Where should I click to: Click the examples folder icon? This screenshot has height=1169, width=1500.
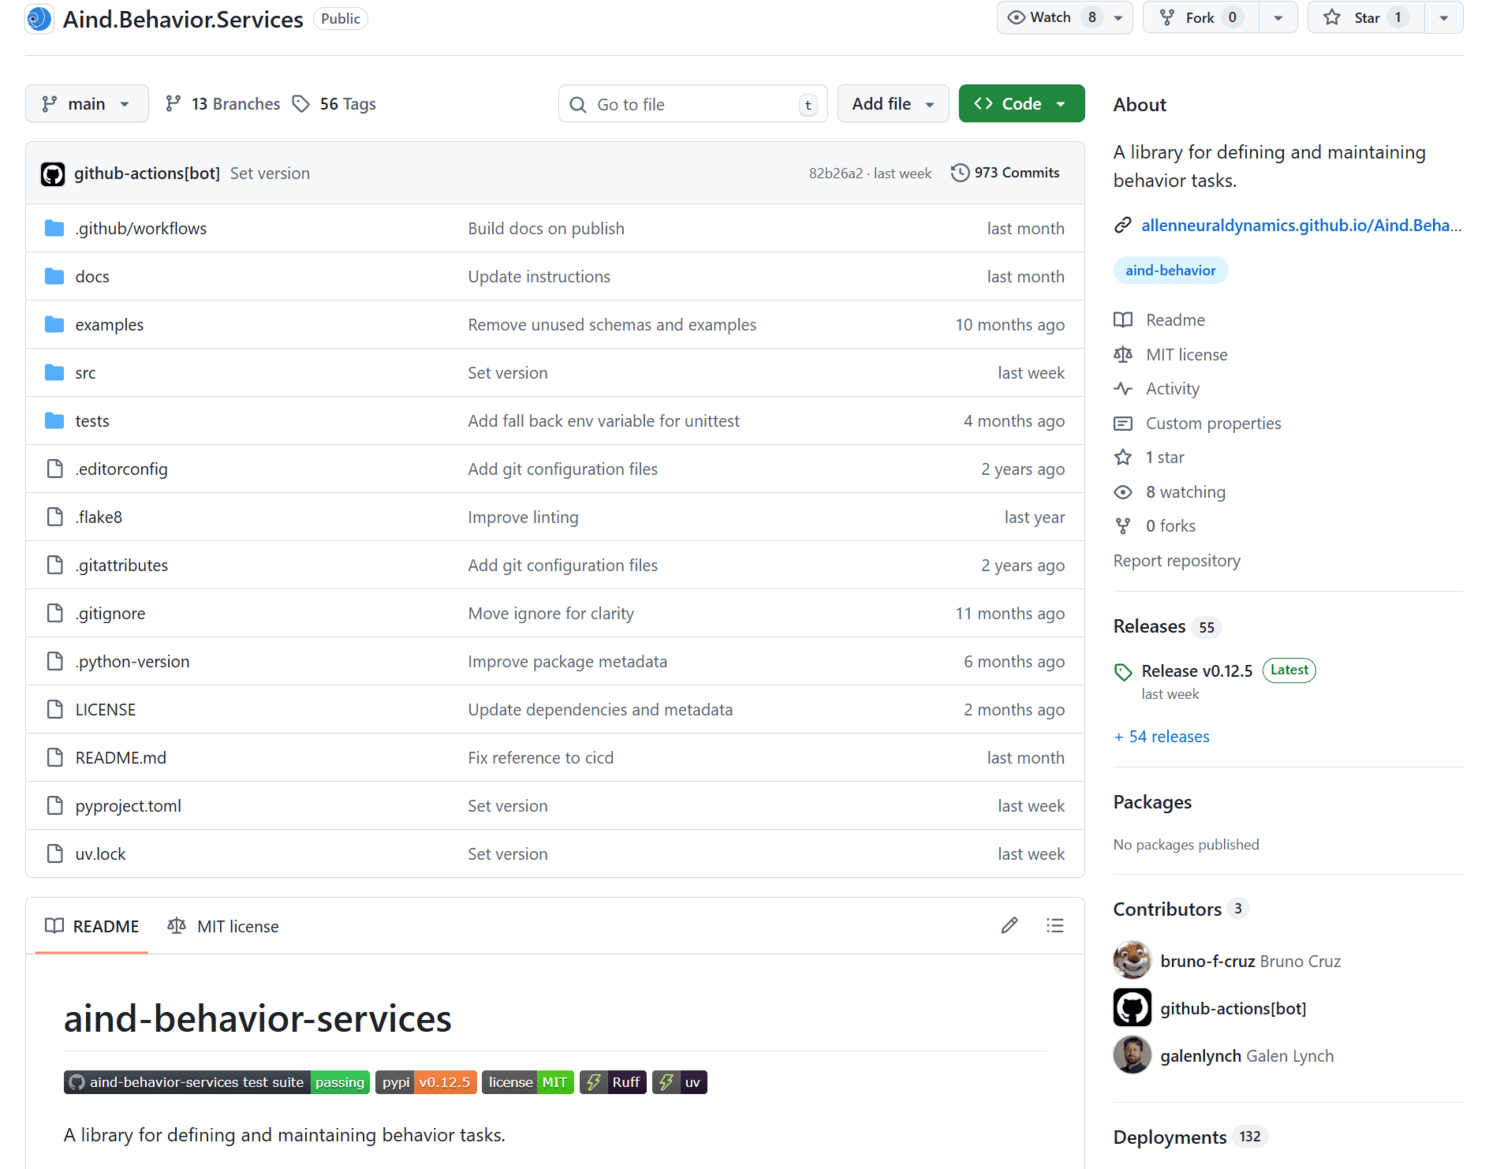click(x=55, y=324)
